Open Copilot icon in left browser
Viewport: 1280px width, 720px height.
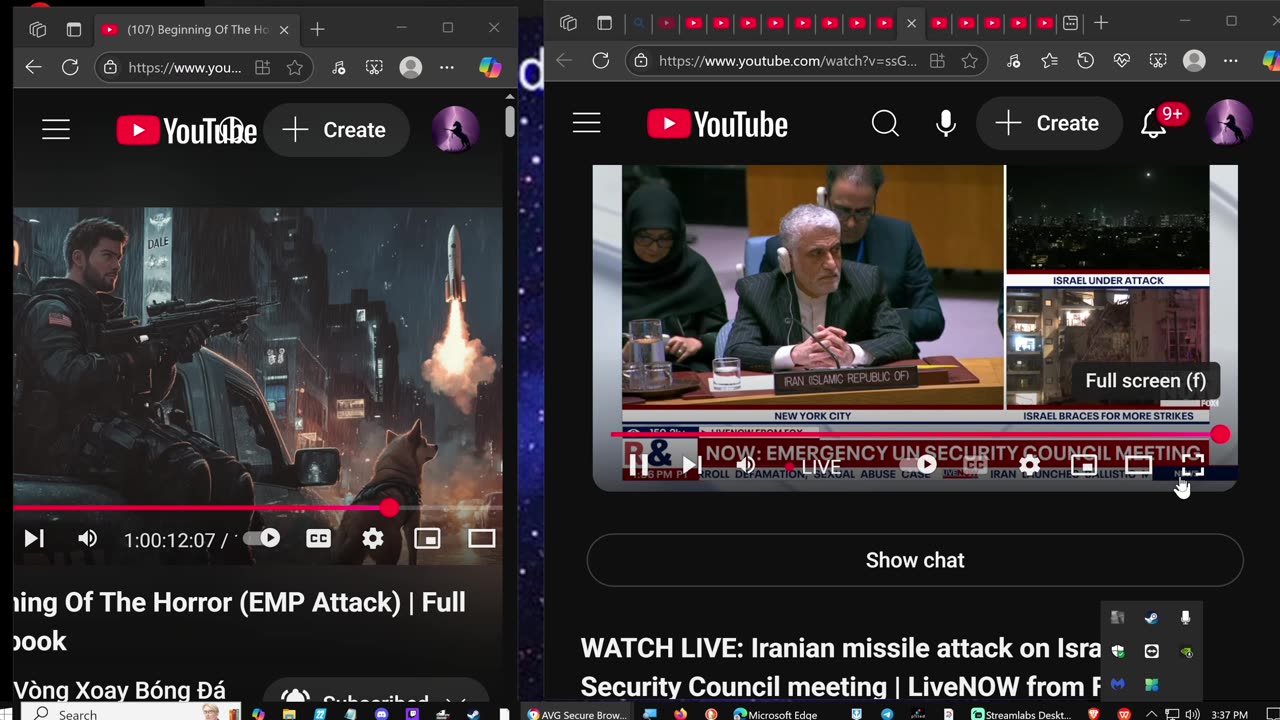click(490, 68)
